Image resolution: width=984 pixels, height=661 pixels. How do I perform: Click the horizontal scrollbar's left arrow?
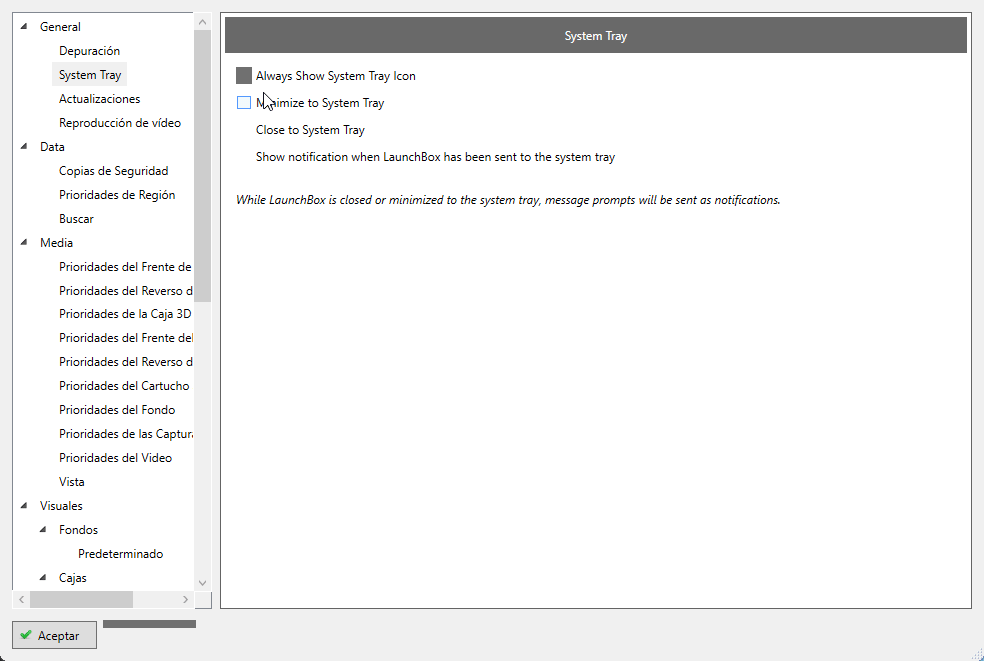click(20, 599)
